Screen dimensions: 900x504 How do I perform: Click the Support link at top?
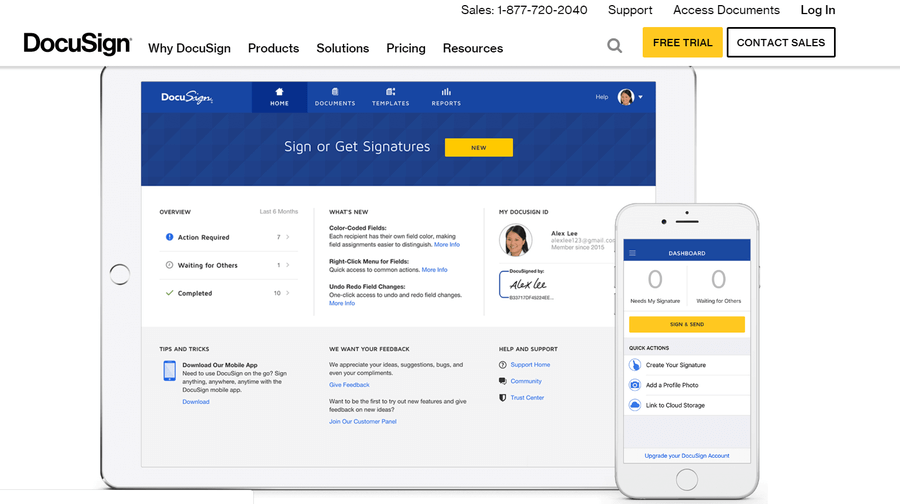(x=630, y=10)
